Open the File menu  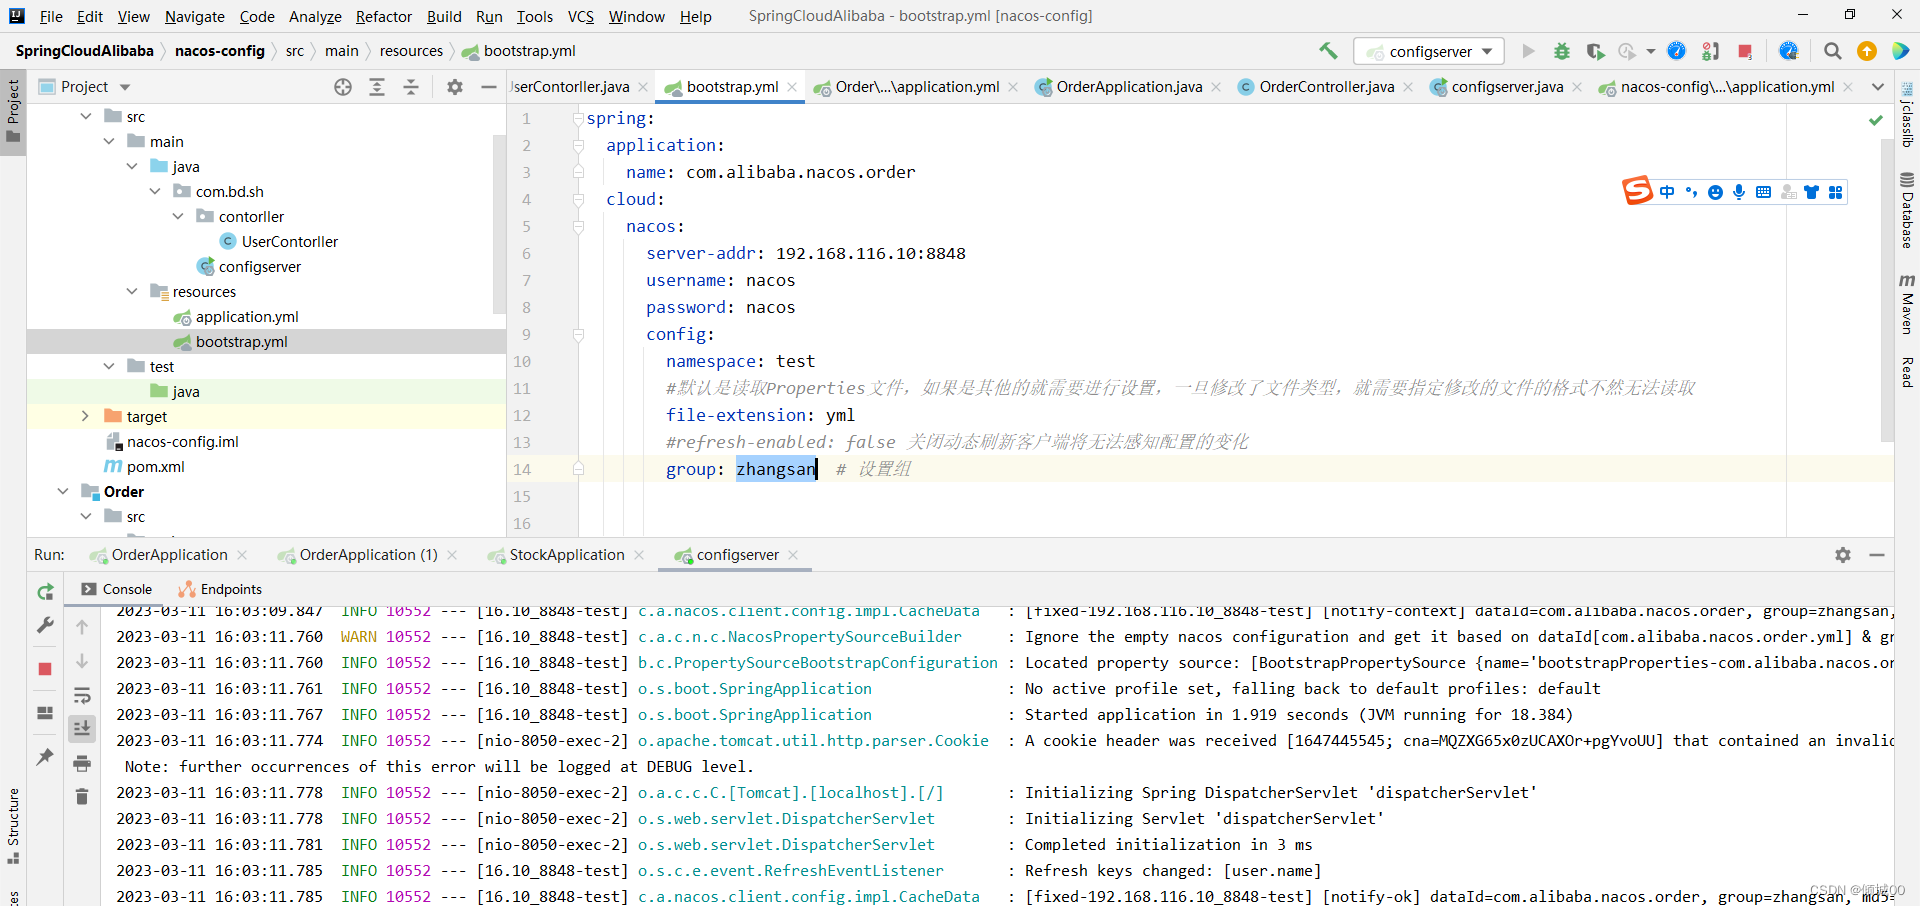pyautogui.click(x=51, y=16)
